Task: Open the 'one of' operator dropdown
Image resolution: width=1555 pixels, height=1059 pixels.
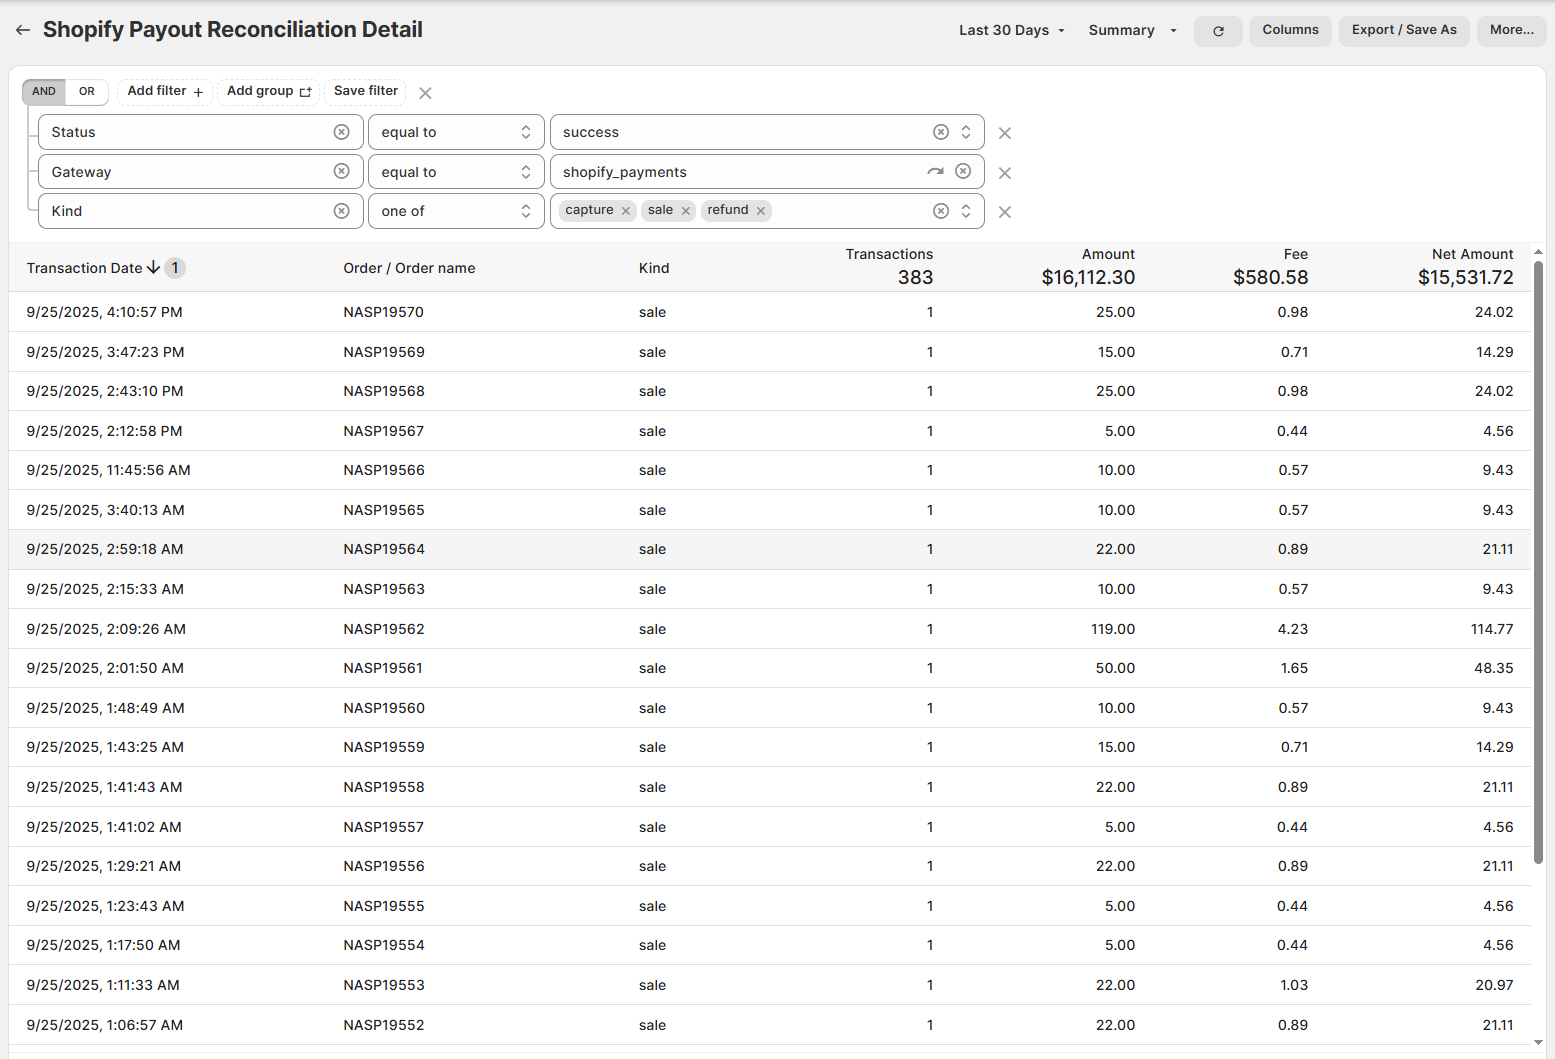Action: tap(455, 211)
